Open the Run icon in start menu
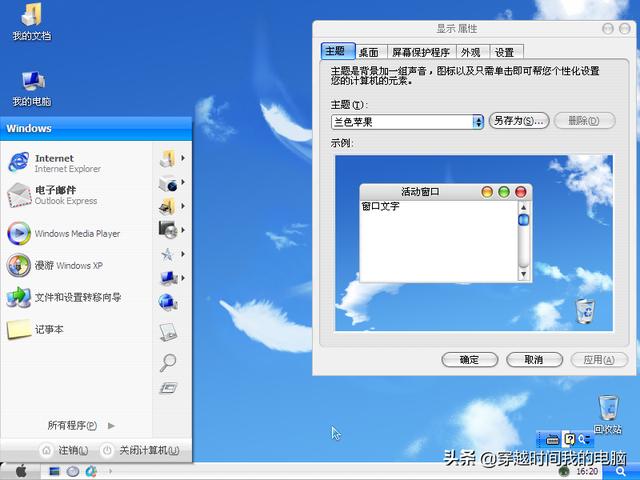The height and width of the screenshot is (480, 640). (168, 388)
